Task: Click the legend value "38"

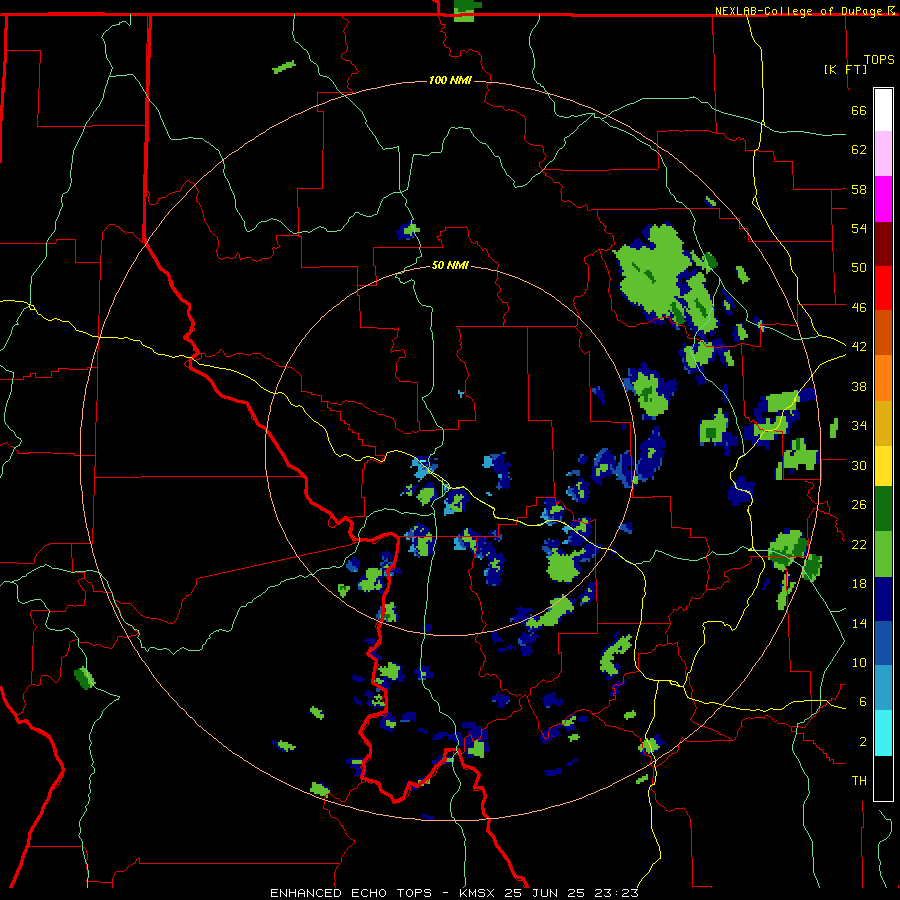Action: [859, 386]
